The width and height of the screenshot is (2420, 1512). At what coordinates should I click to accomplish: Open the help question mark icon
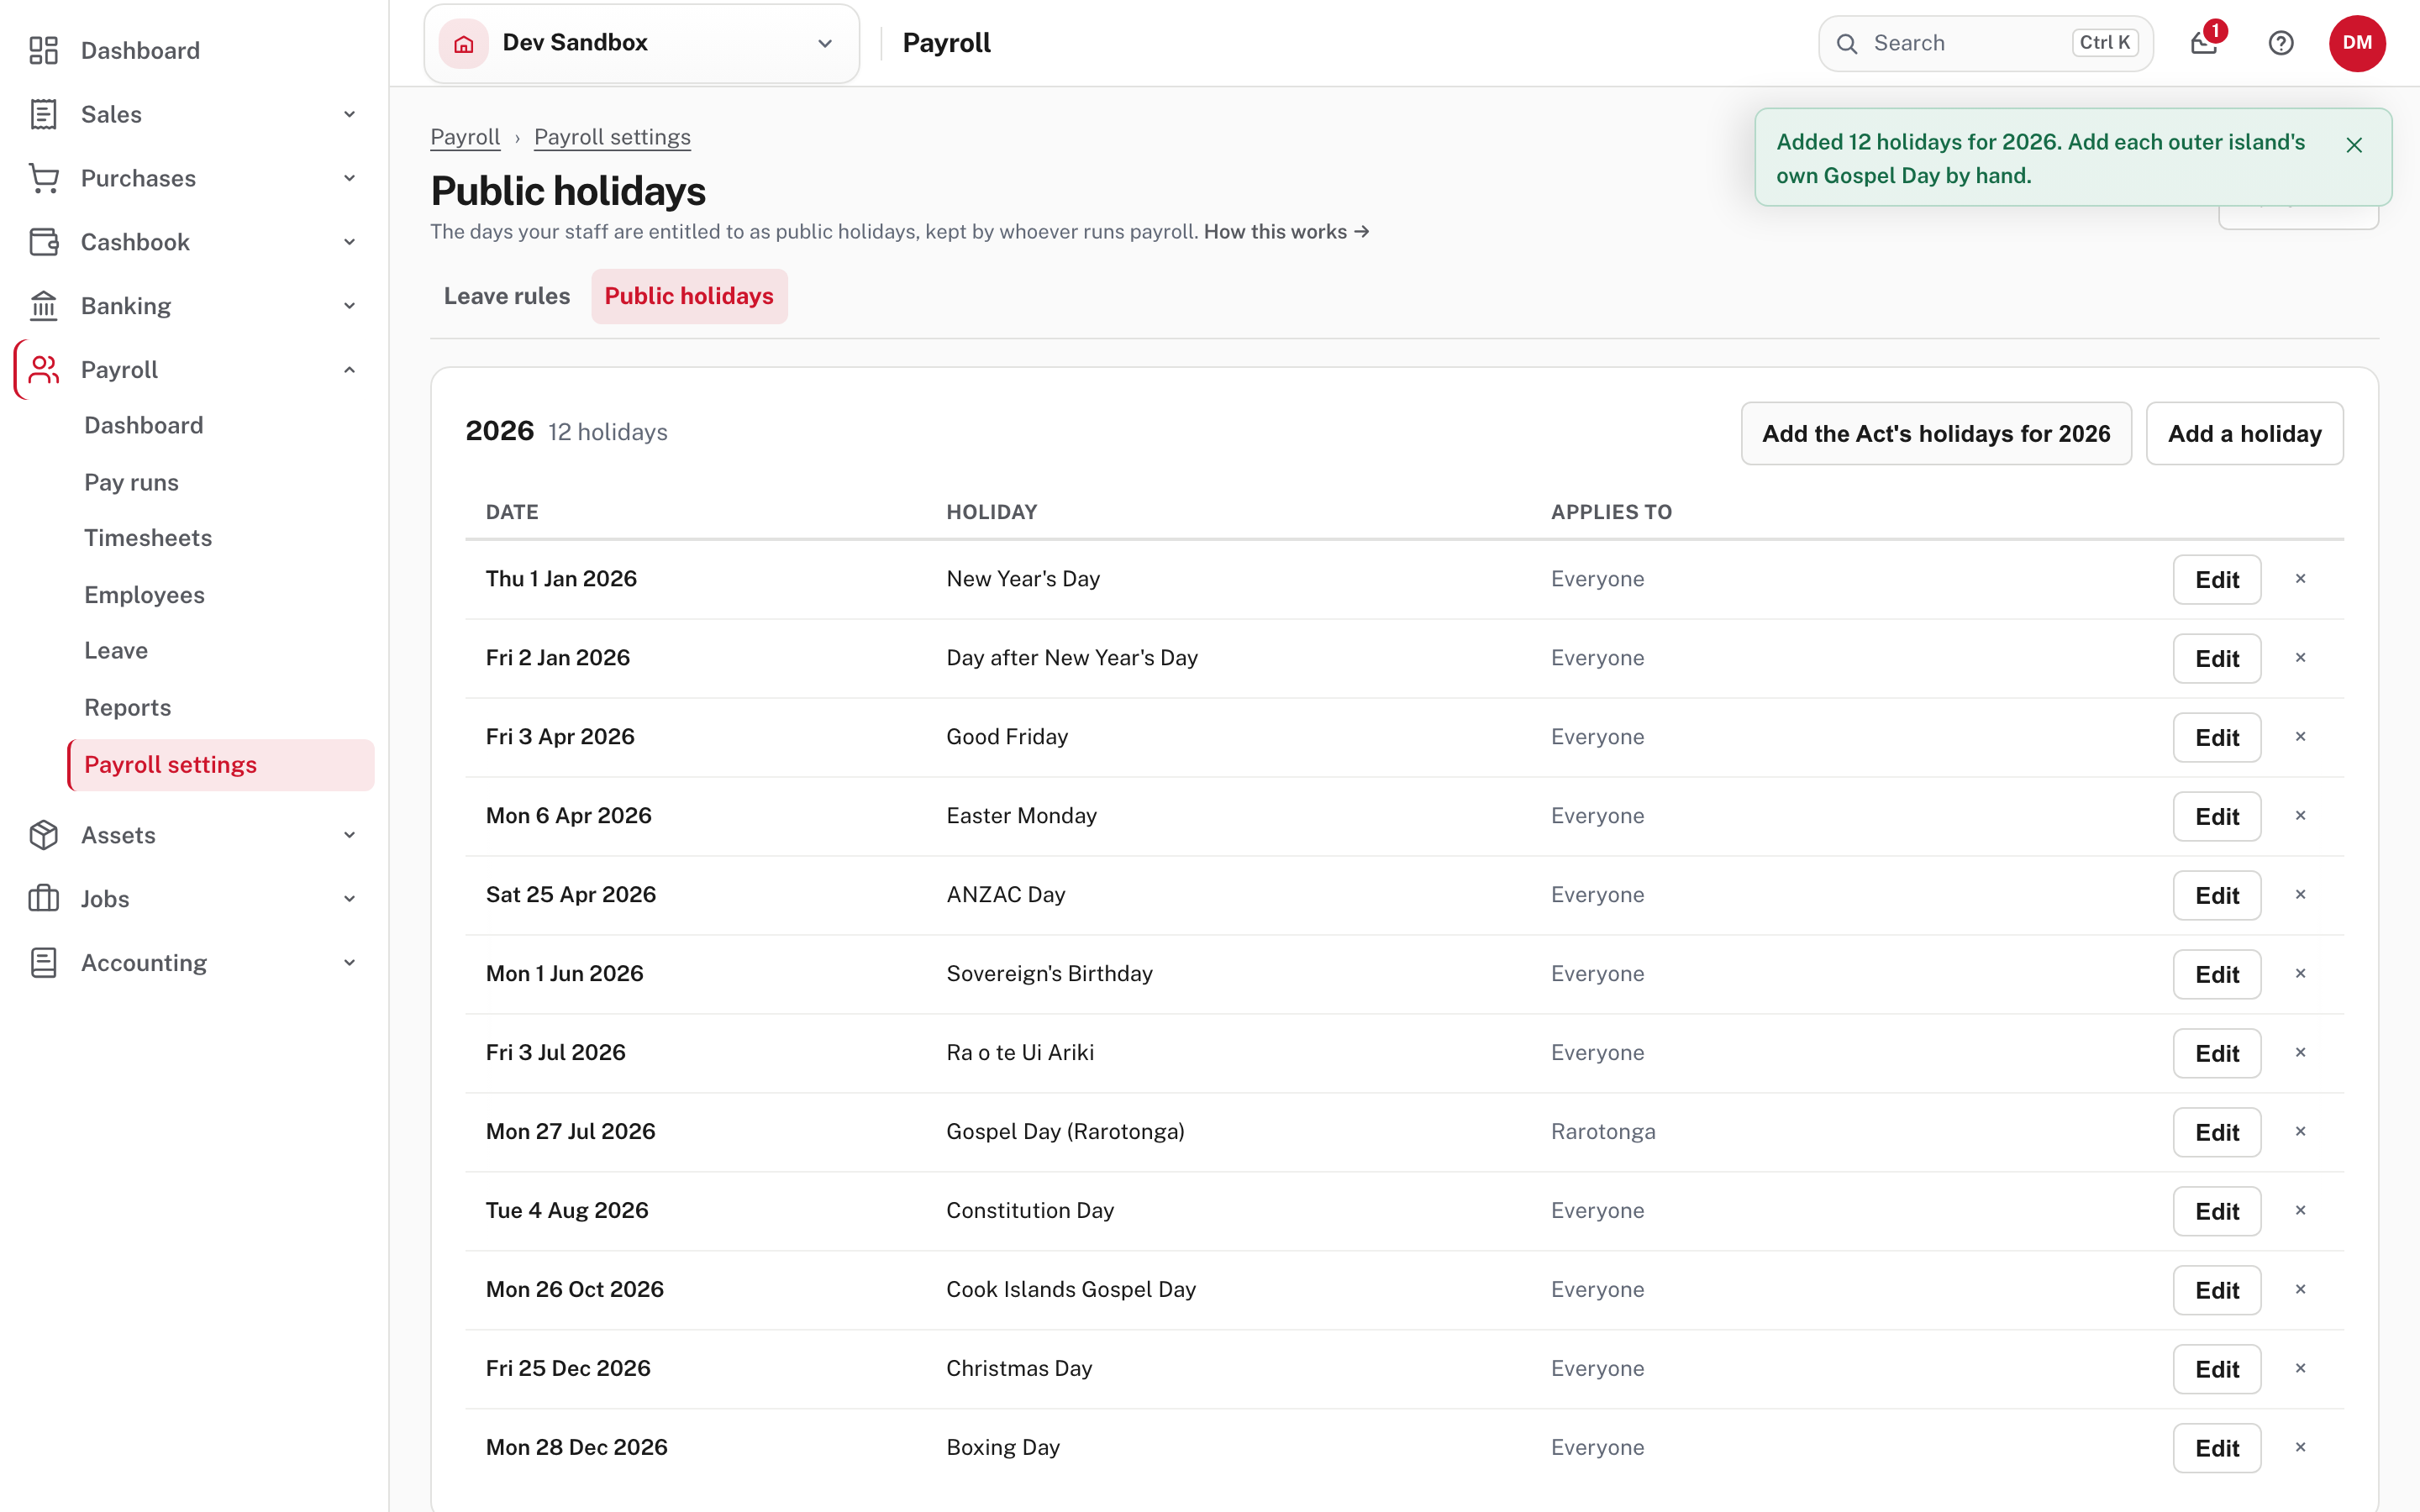pyautogui.click(x=2281, y=43)
